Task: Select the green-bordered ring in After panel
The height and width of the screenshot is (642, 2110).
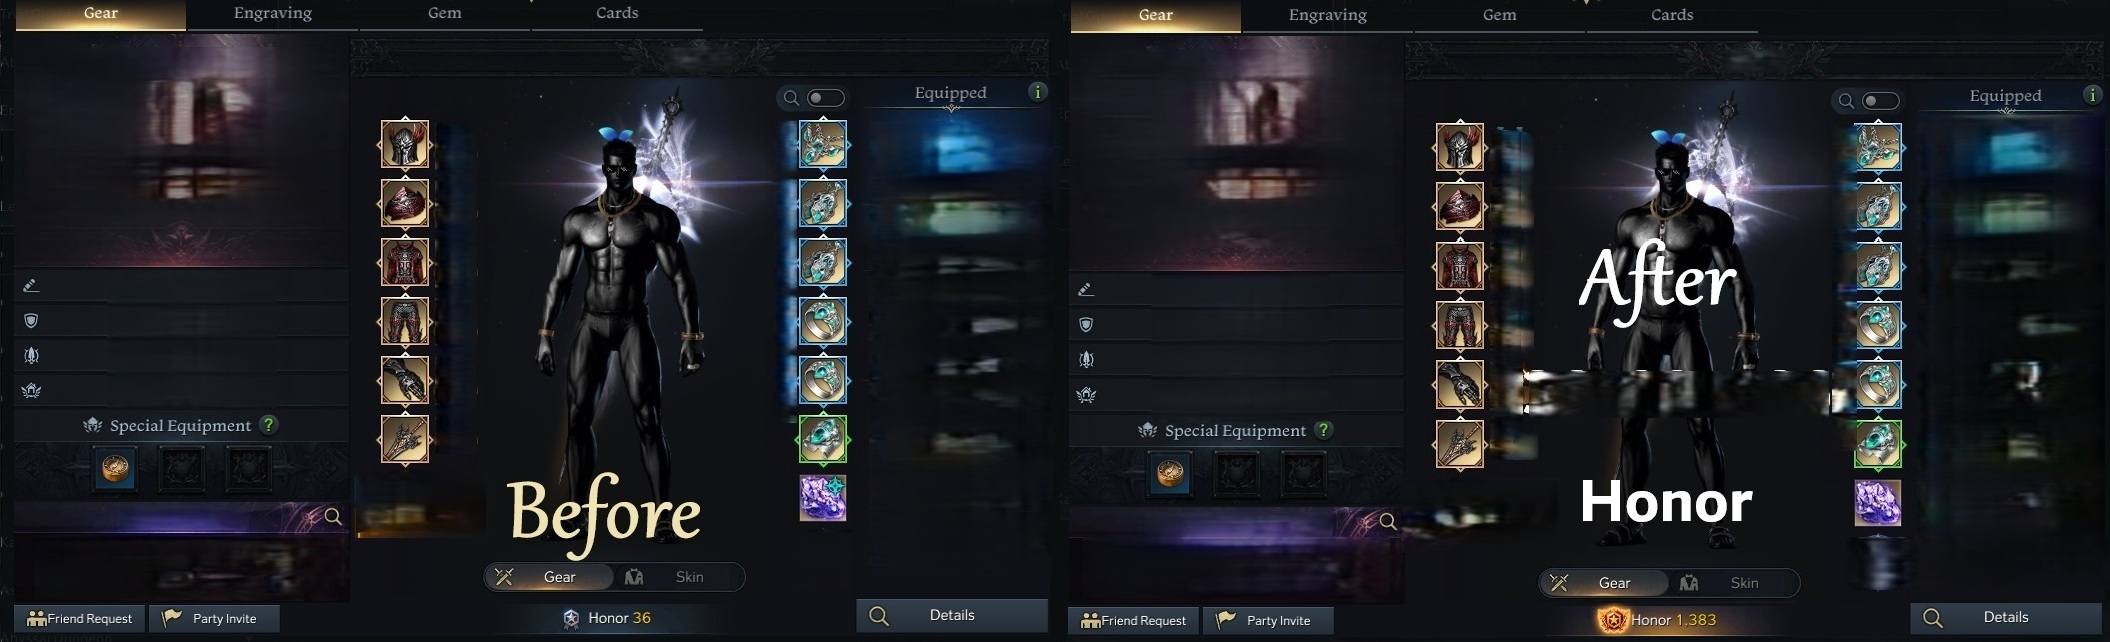Action: point(1878,444)
